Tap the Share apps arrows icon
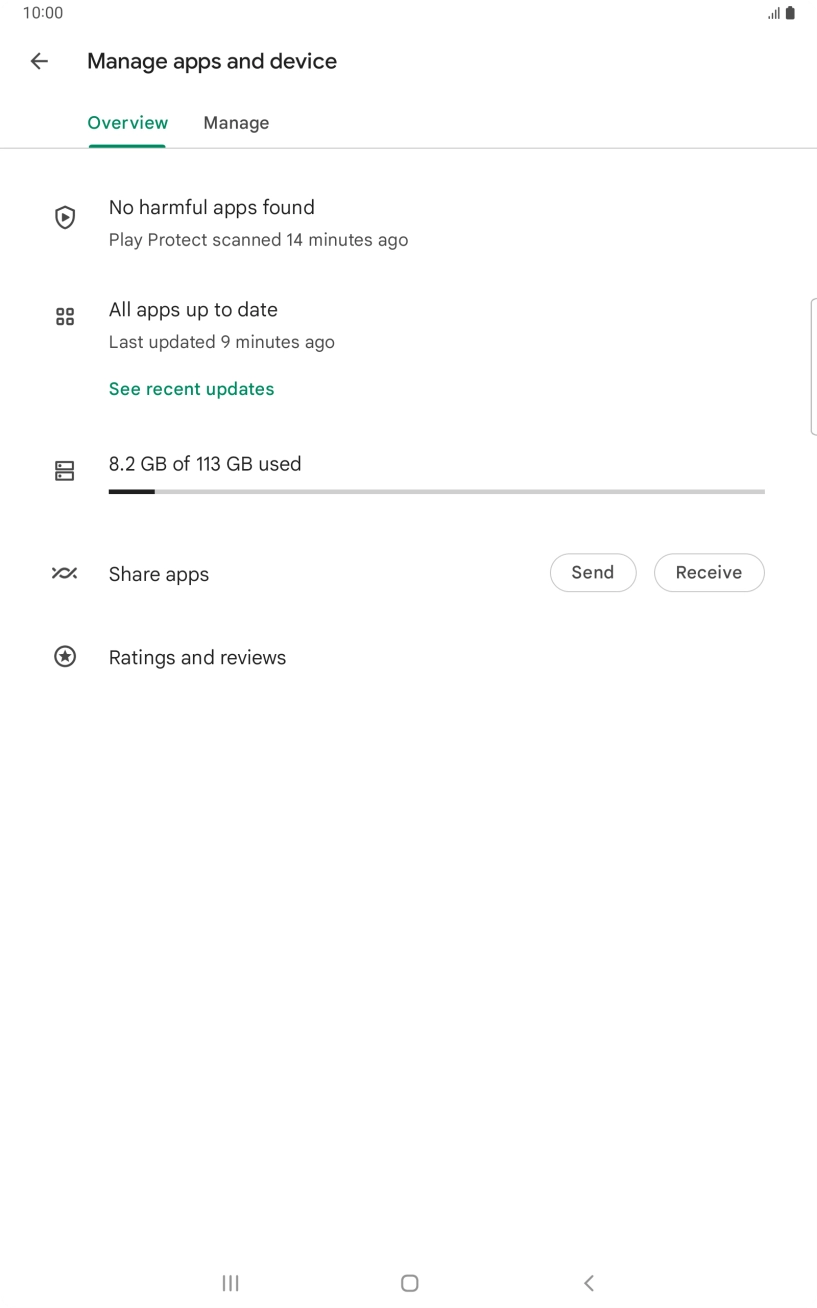The width and height of the screenshot is (817, 1308). pos(65,574)
